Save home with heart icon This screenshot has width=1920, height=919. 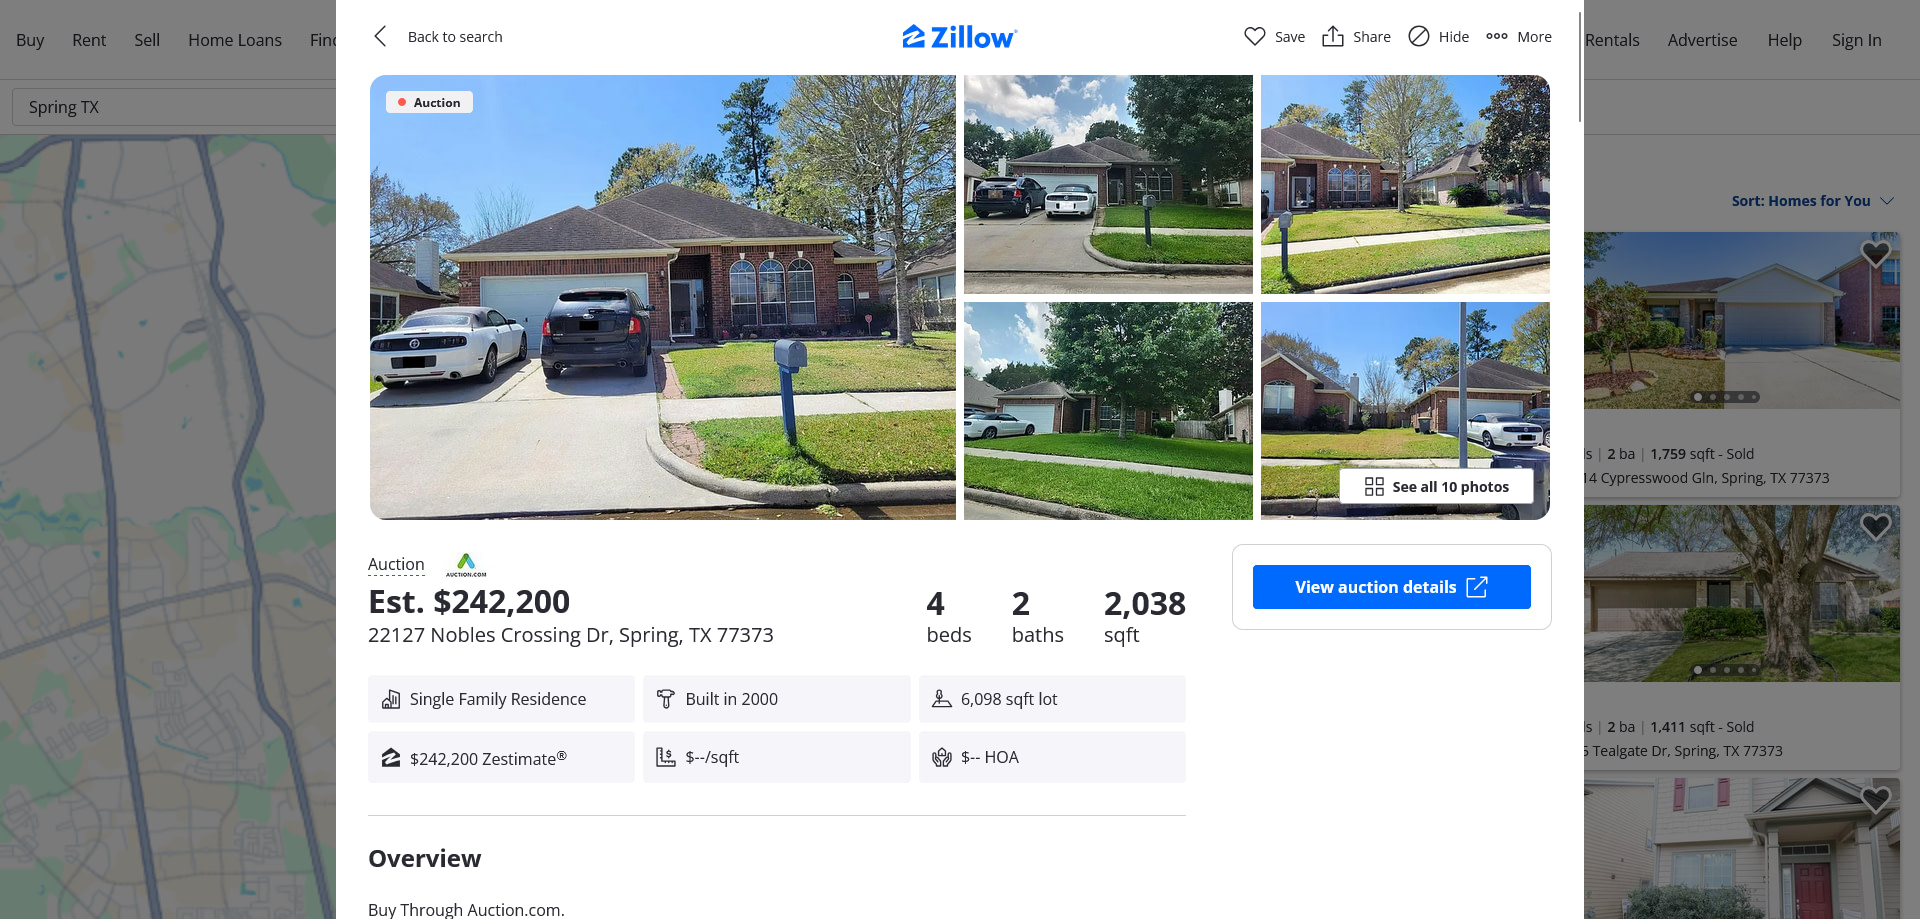coord(1254,37)
